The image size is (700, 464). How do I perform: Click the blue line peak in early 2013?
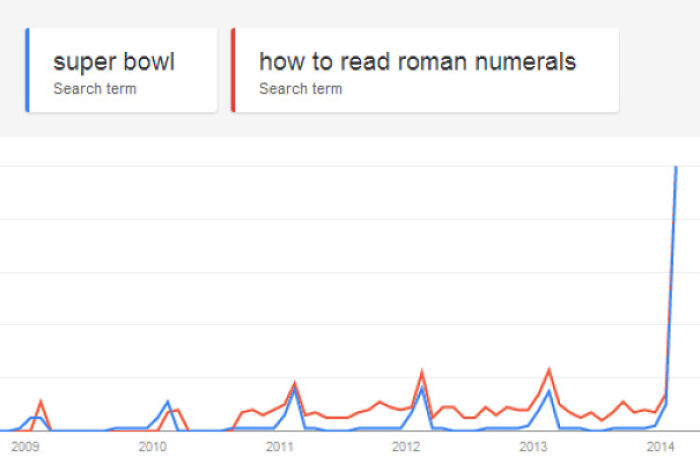(x=549, y=391)
